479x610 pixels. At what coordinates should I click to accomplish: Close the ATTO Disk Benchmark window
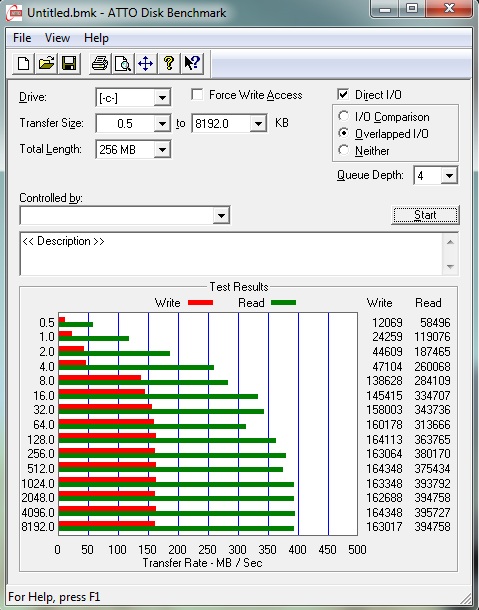click(x=449, y=9)
